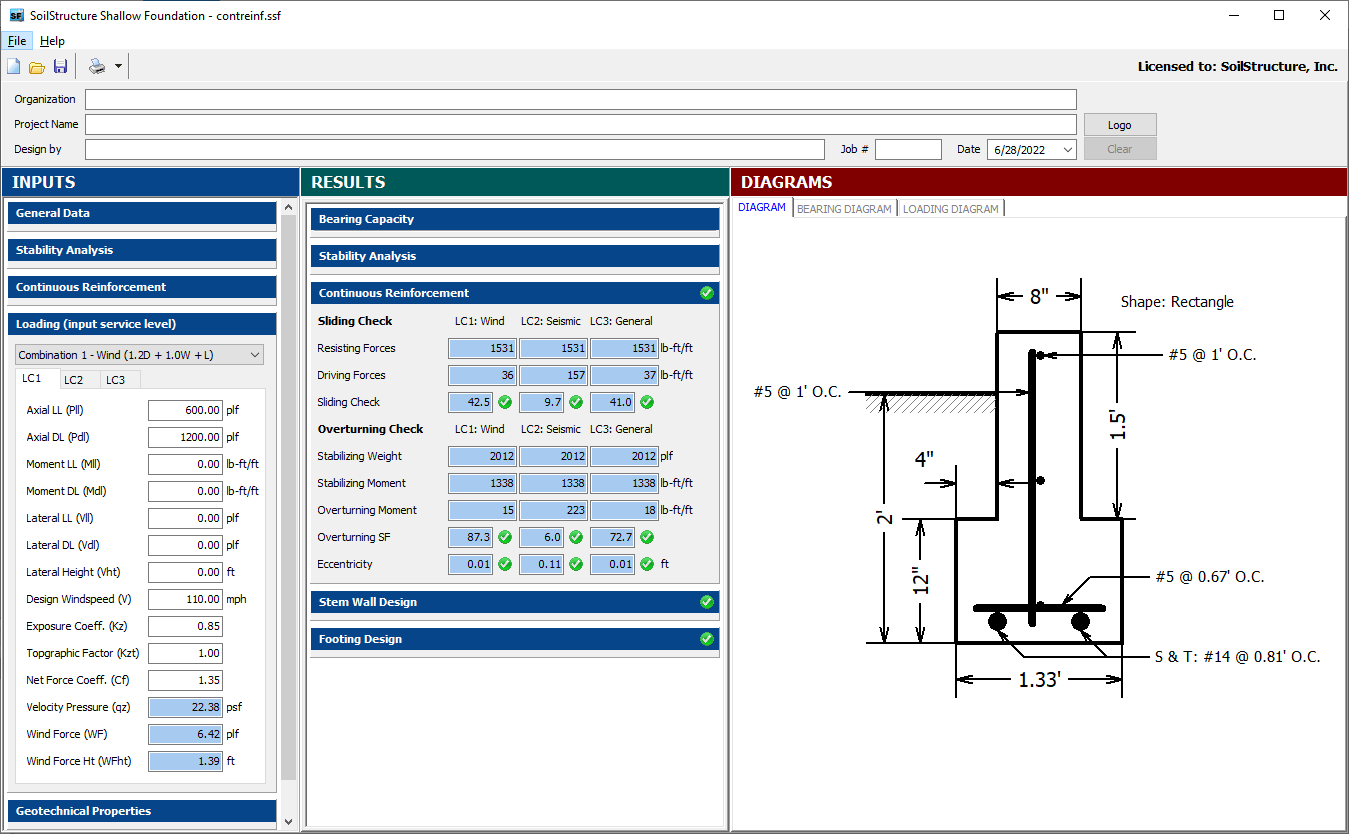Click the Design by input field
This screenshot has width=1349, height=834.
click(x=455, y=150)
